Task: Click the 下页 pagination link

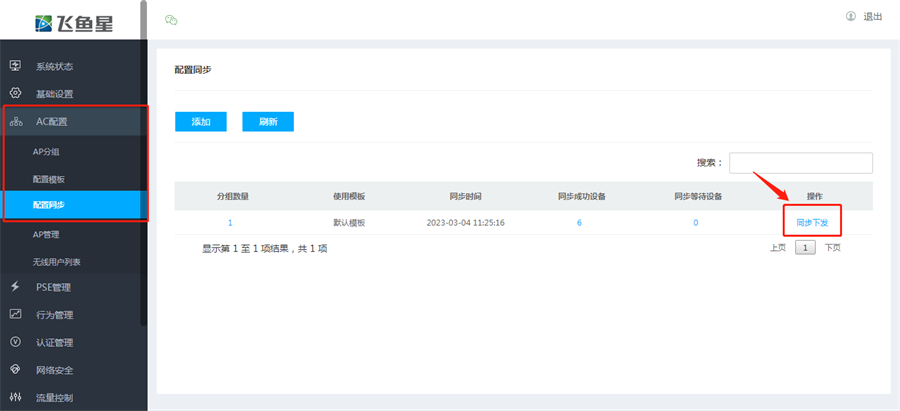Action: (x=833, y=248)
